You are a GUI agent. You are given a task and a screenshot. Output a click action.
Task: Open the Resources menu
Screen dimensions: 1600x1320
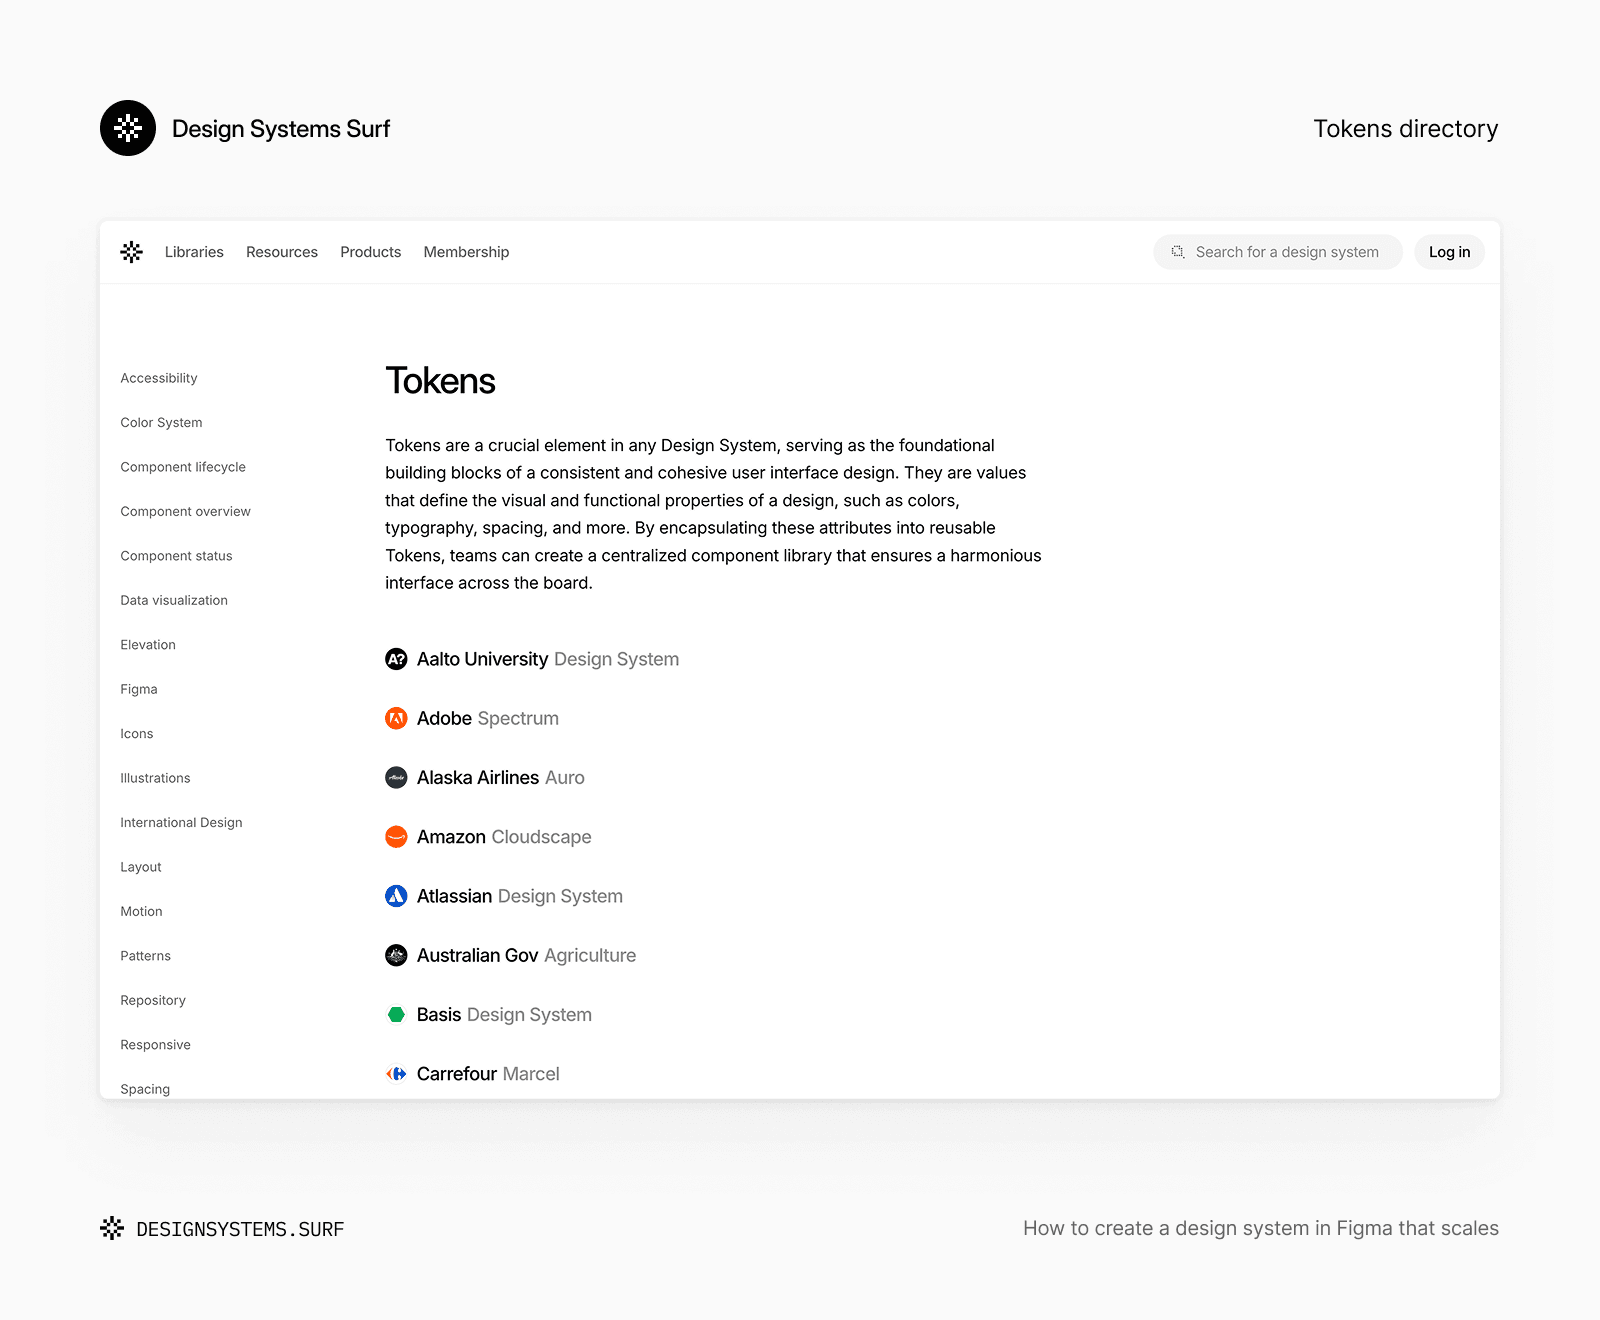coord(282,252)
